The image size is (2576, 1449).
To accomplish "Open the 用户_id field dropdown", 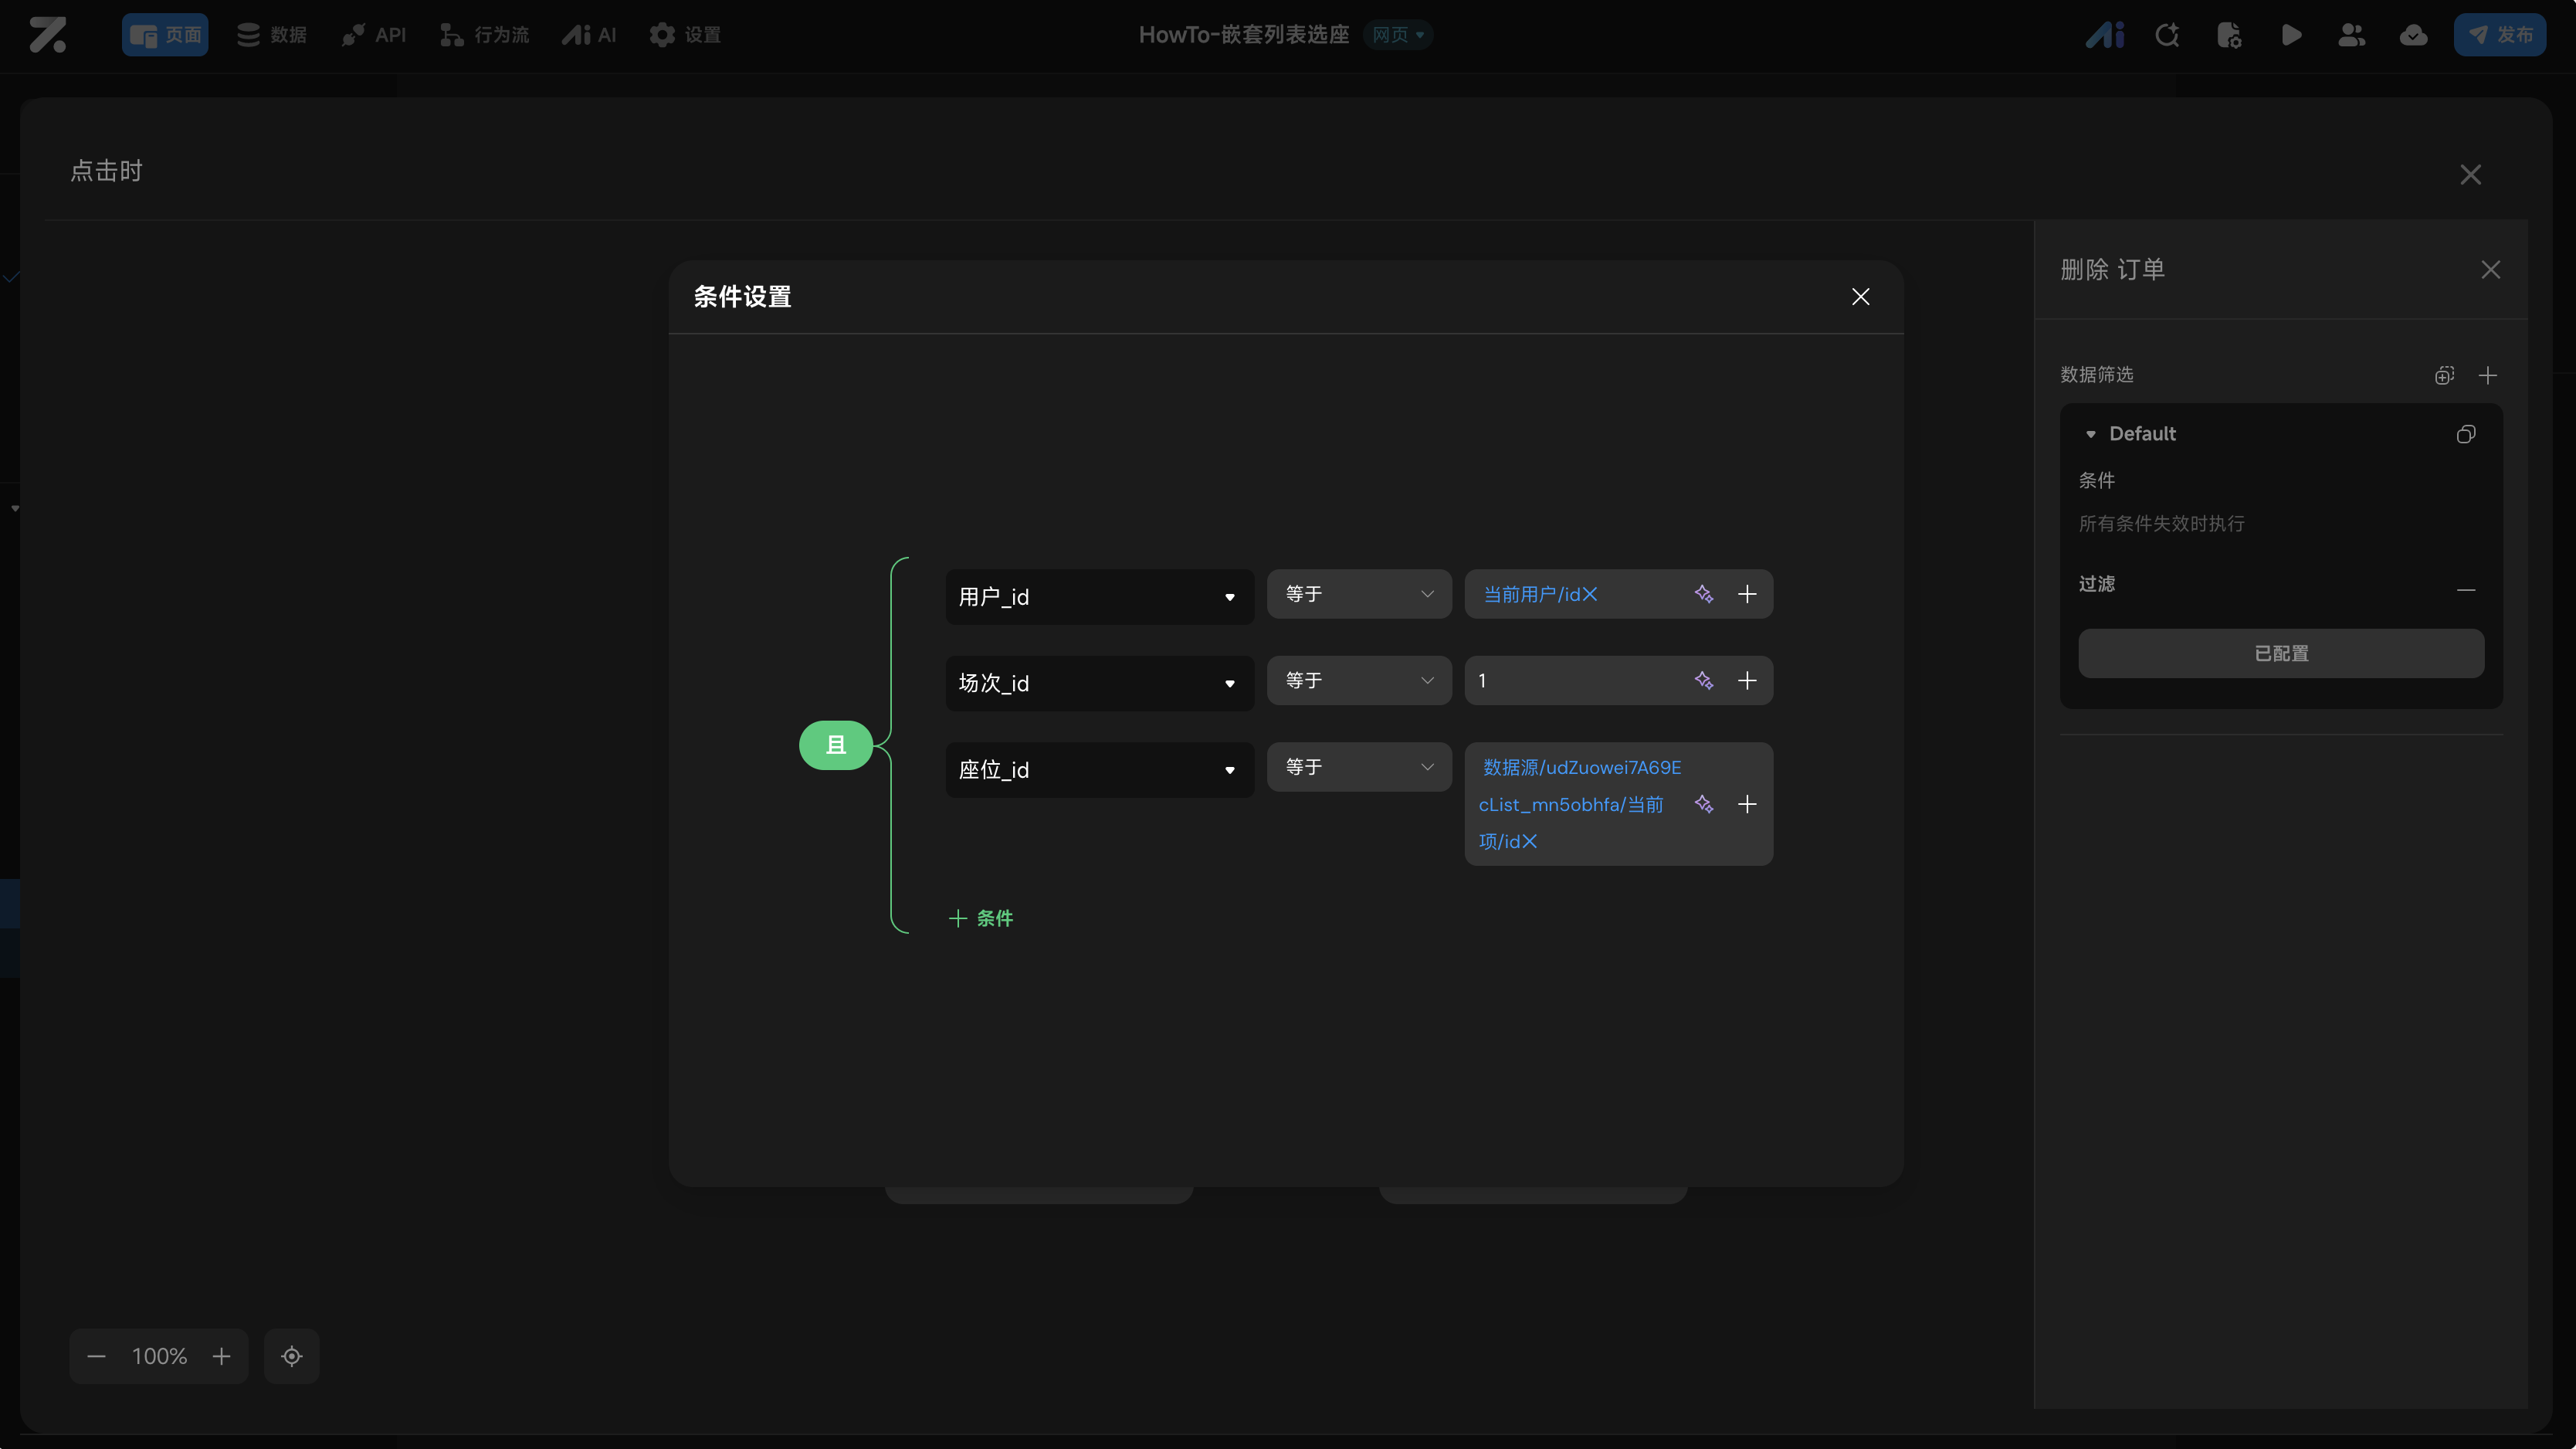I will coord(1099,597).
